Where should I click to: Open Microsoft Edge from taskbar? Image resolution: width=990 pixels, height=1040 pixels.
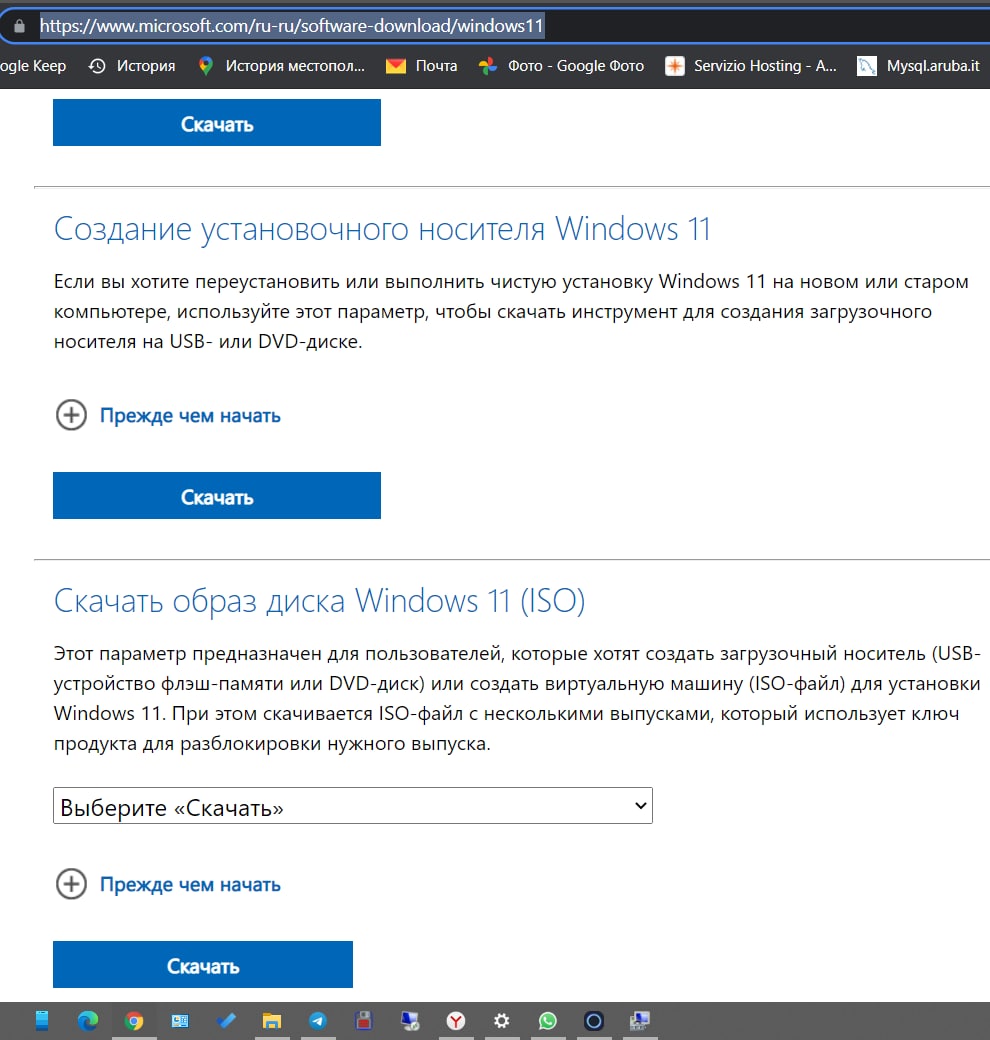(88, 1021)
